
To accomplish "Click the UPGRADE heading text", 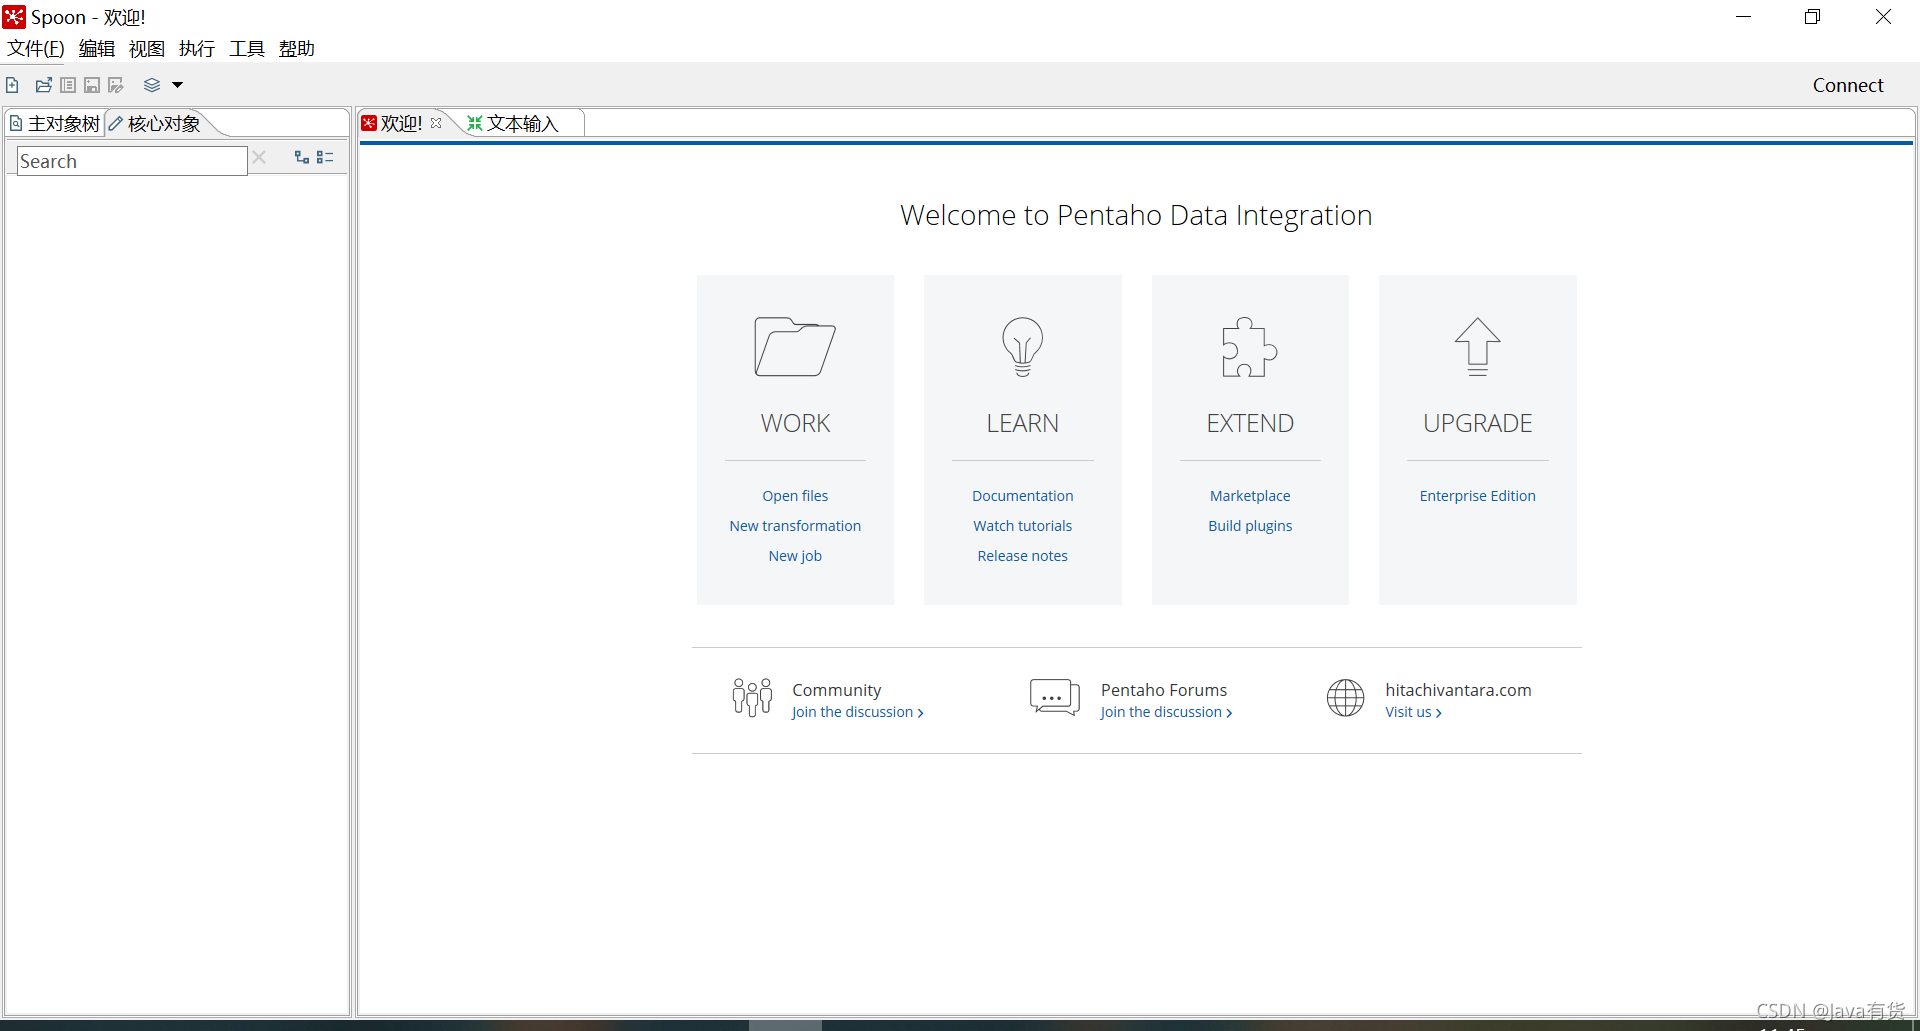I will coord(1477,423).
